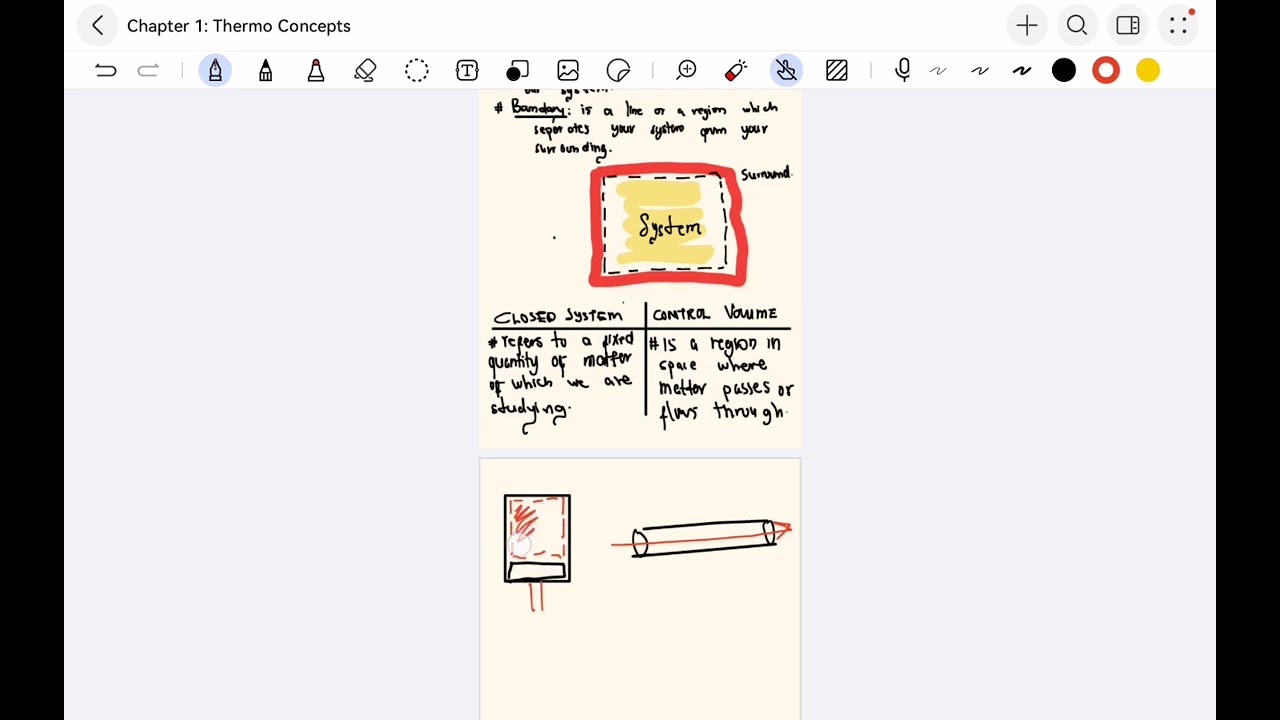Insert a text box
Viewport: 1280px width, 720px height.
pos(467,70)
